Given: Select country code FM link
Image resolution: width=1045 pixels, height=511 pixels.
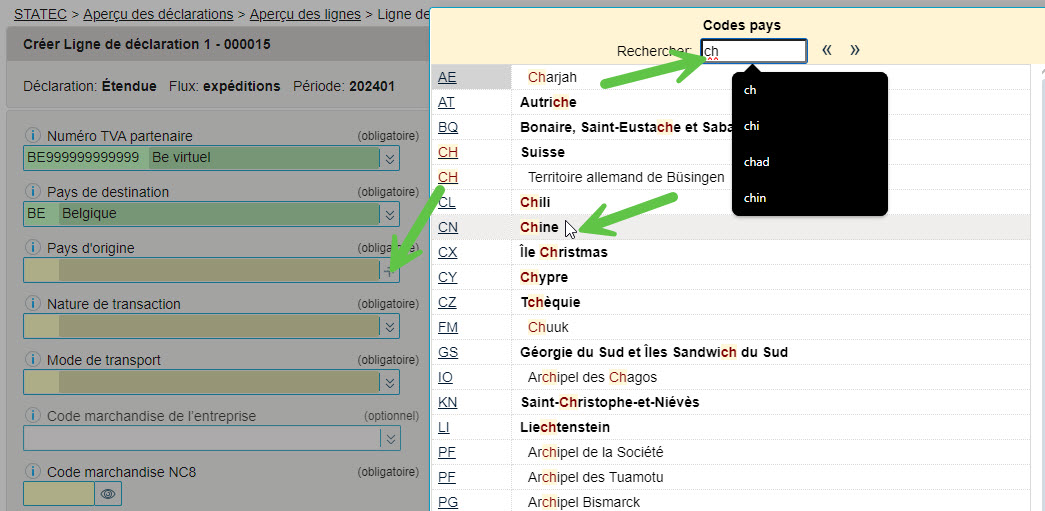Looking at the screenshot, I should pos(448,327).
